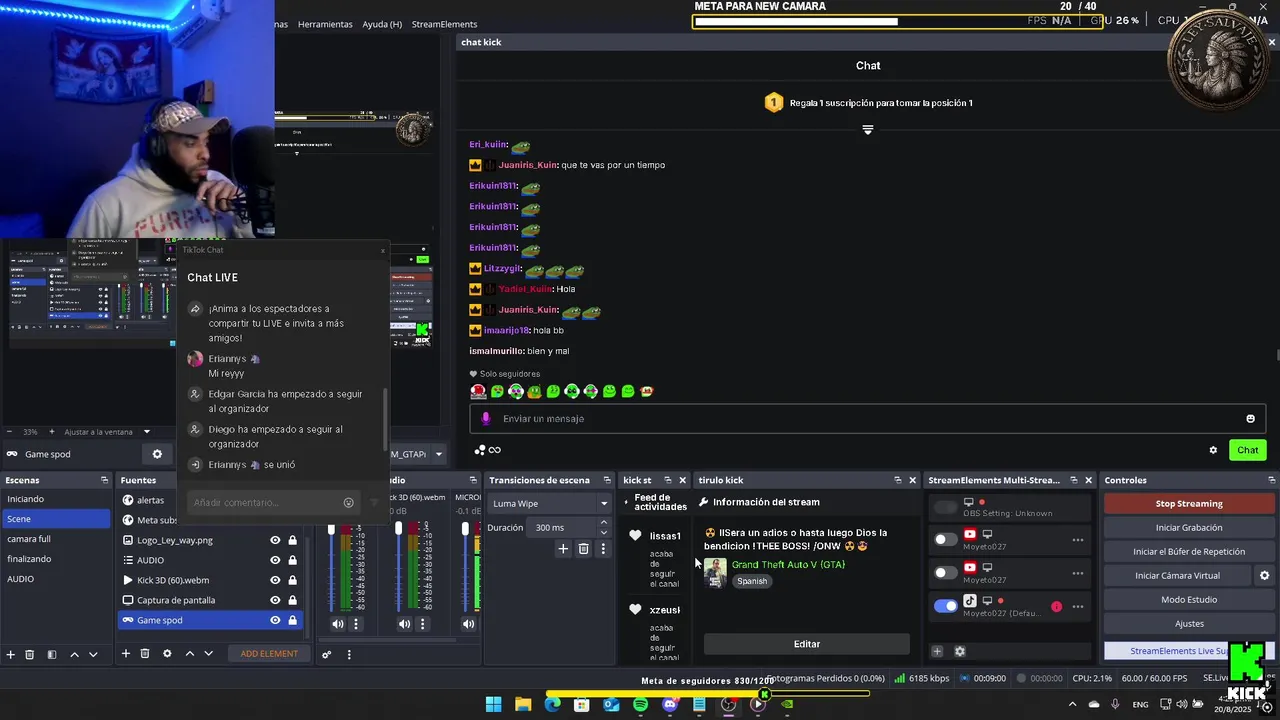Move source up in Fuentes panel
Viewport: 1280px width, 720px height.
point(189,654)
